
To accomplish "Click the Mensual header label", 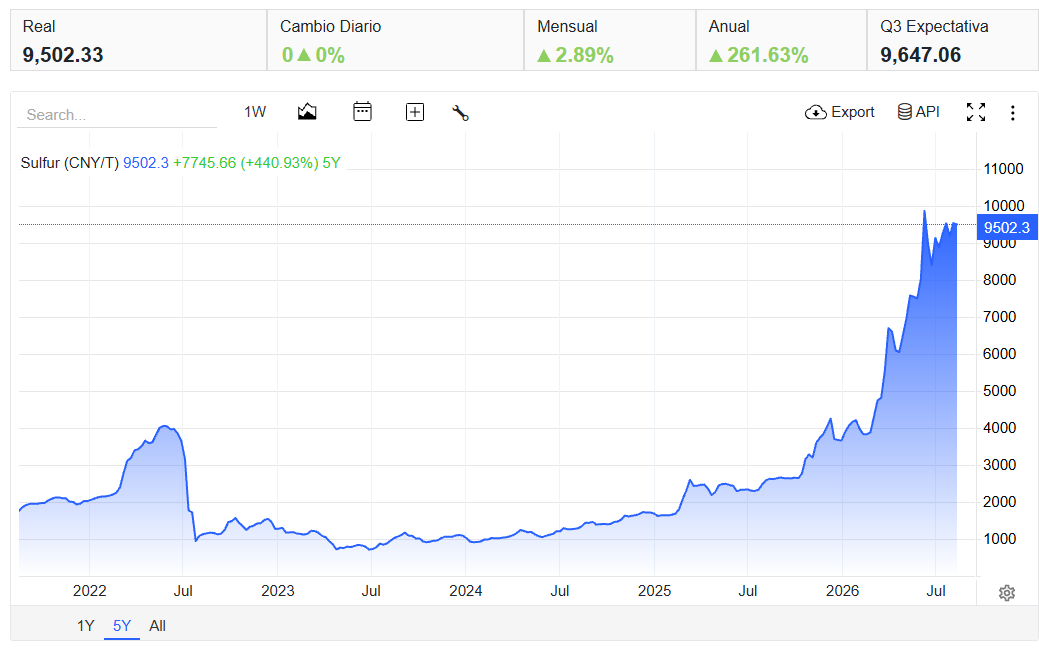I will click(567, 27).
